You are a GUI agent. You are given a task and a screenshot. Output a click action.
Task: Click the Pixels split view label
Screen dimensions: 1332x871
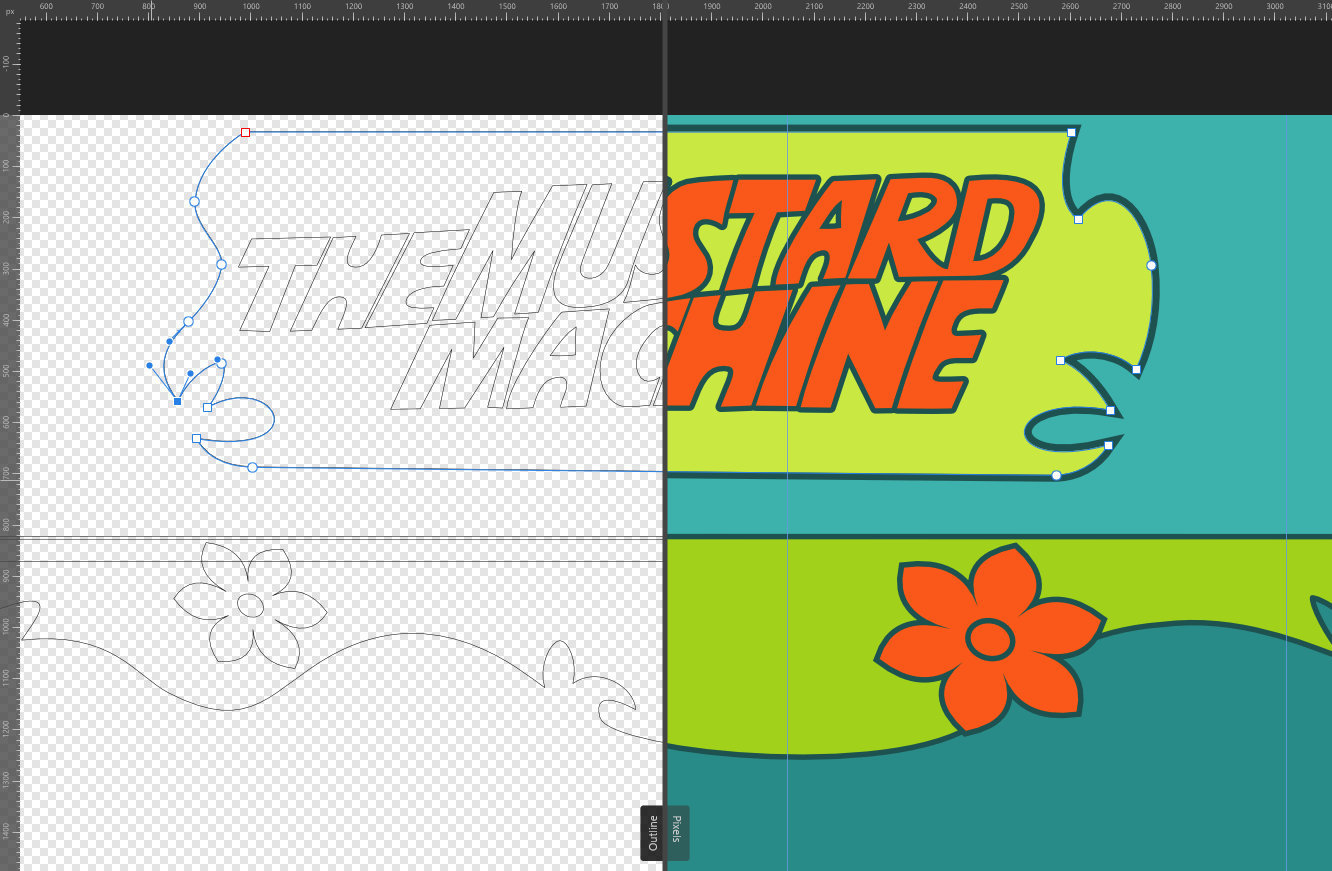click(x=677, y=832)
